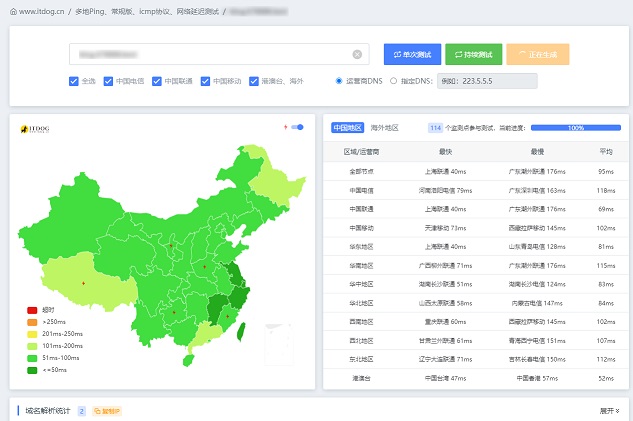This screenshot has height=421, width=633.
Task: Click the 中国台湾 47ms cell
Action: (445, 378)
